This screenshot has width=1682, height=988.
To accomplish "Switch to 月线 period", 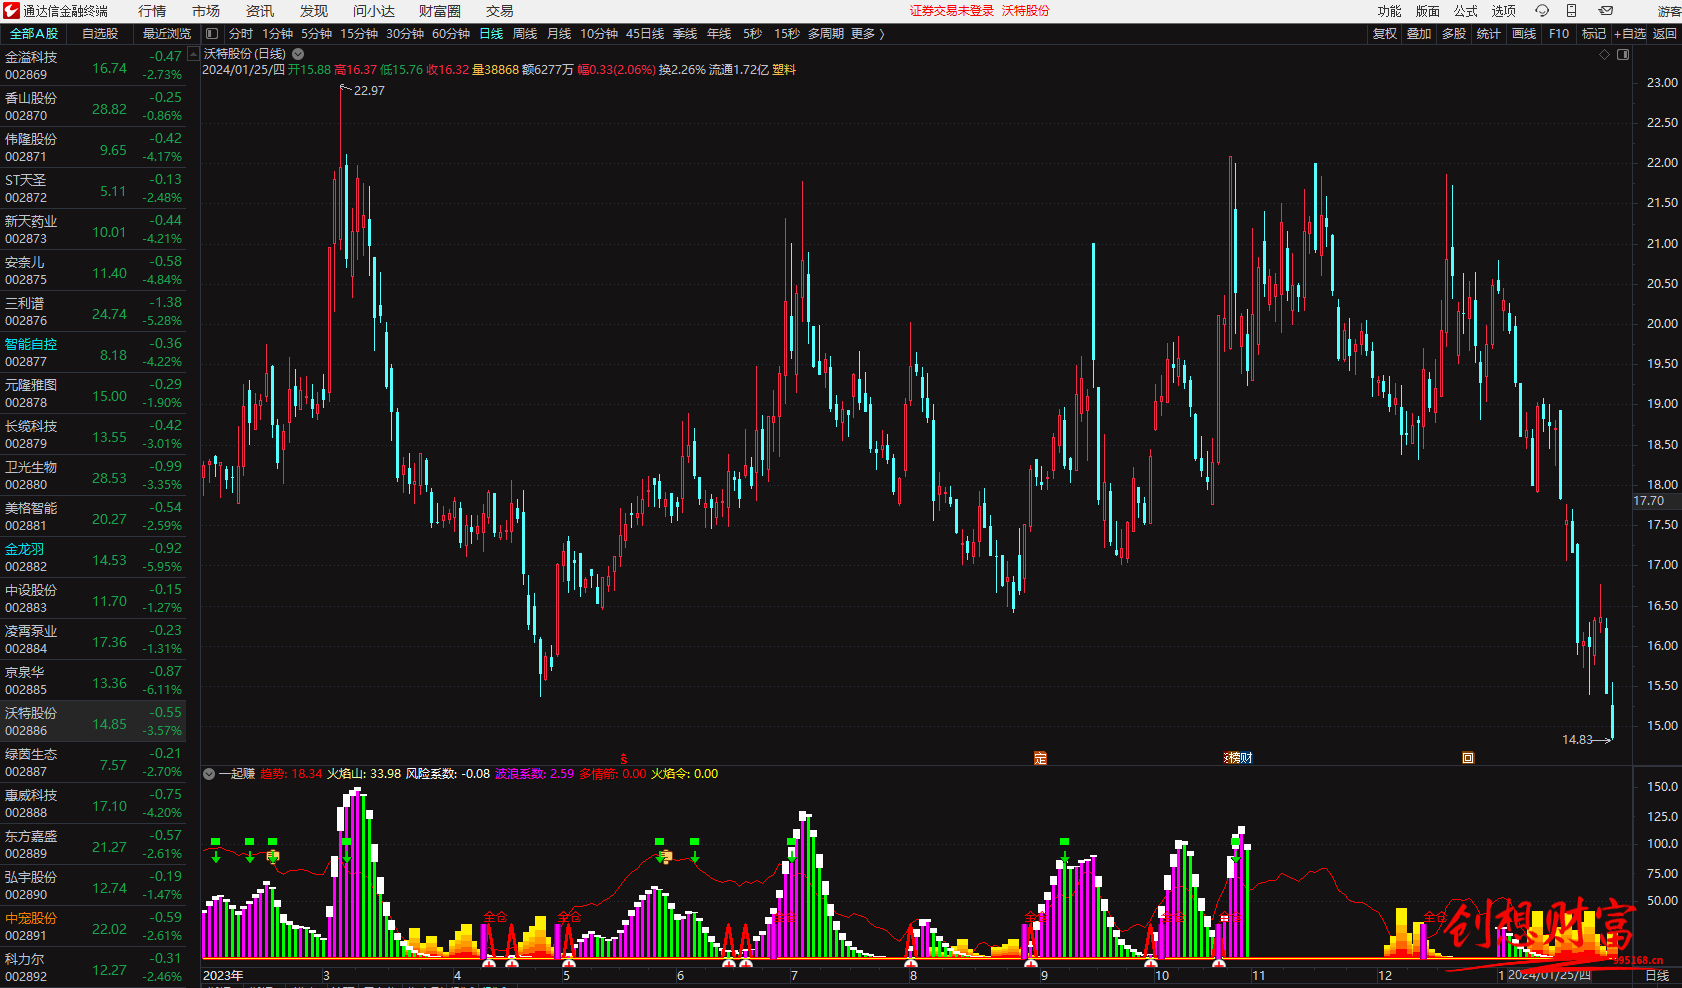I will tap(559, 34).
